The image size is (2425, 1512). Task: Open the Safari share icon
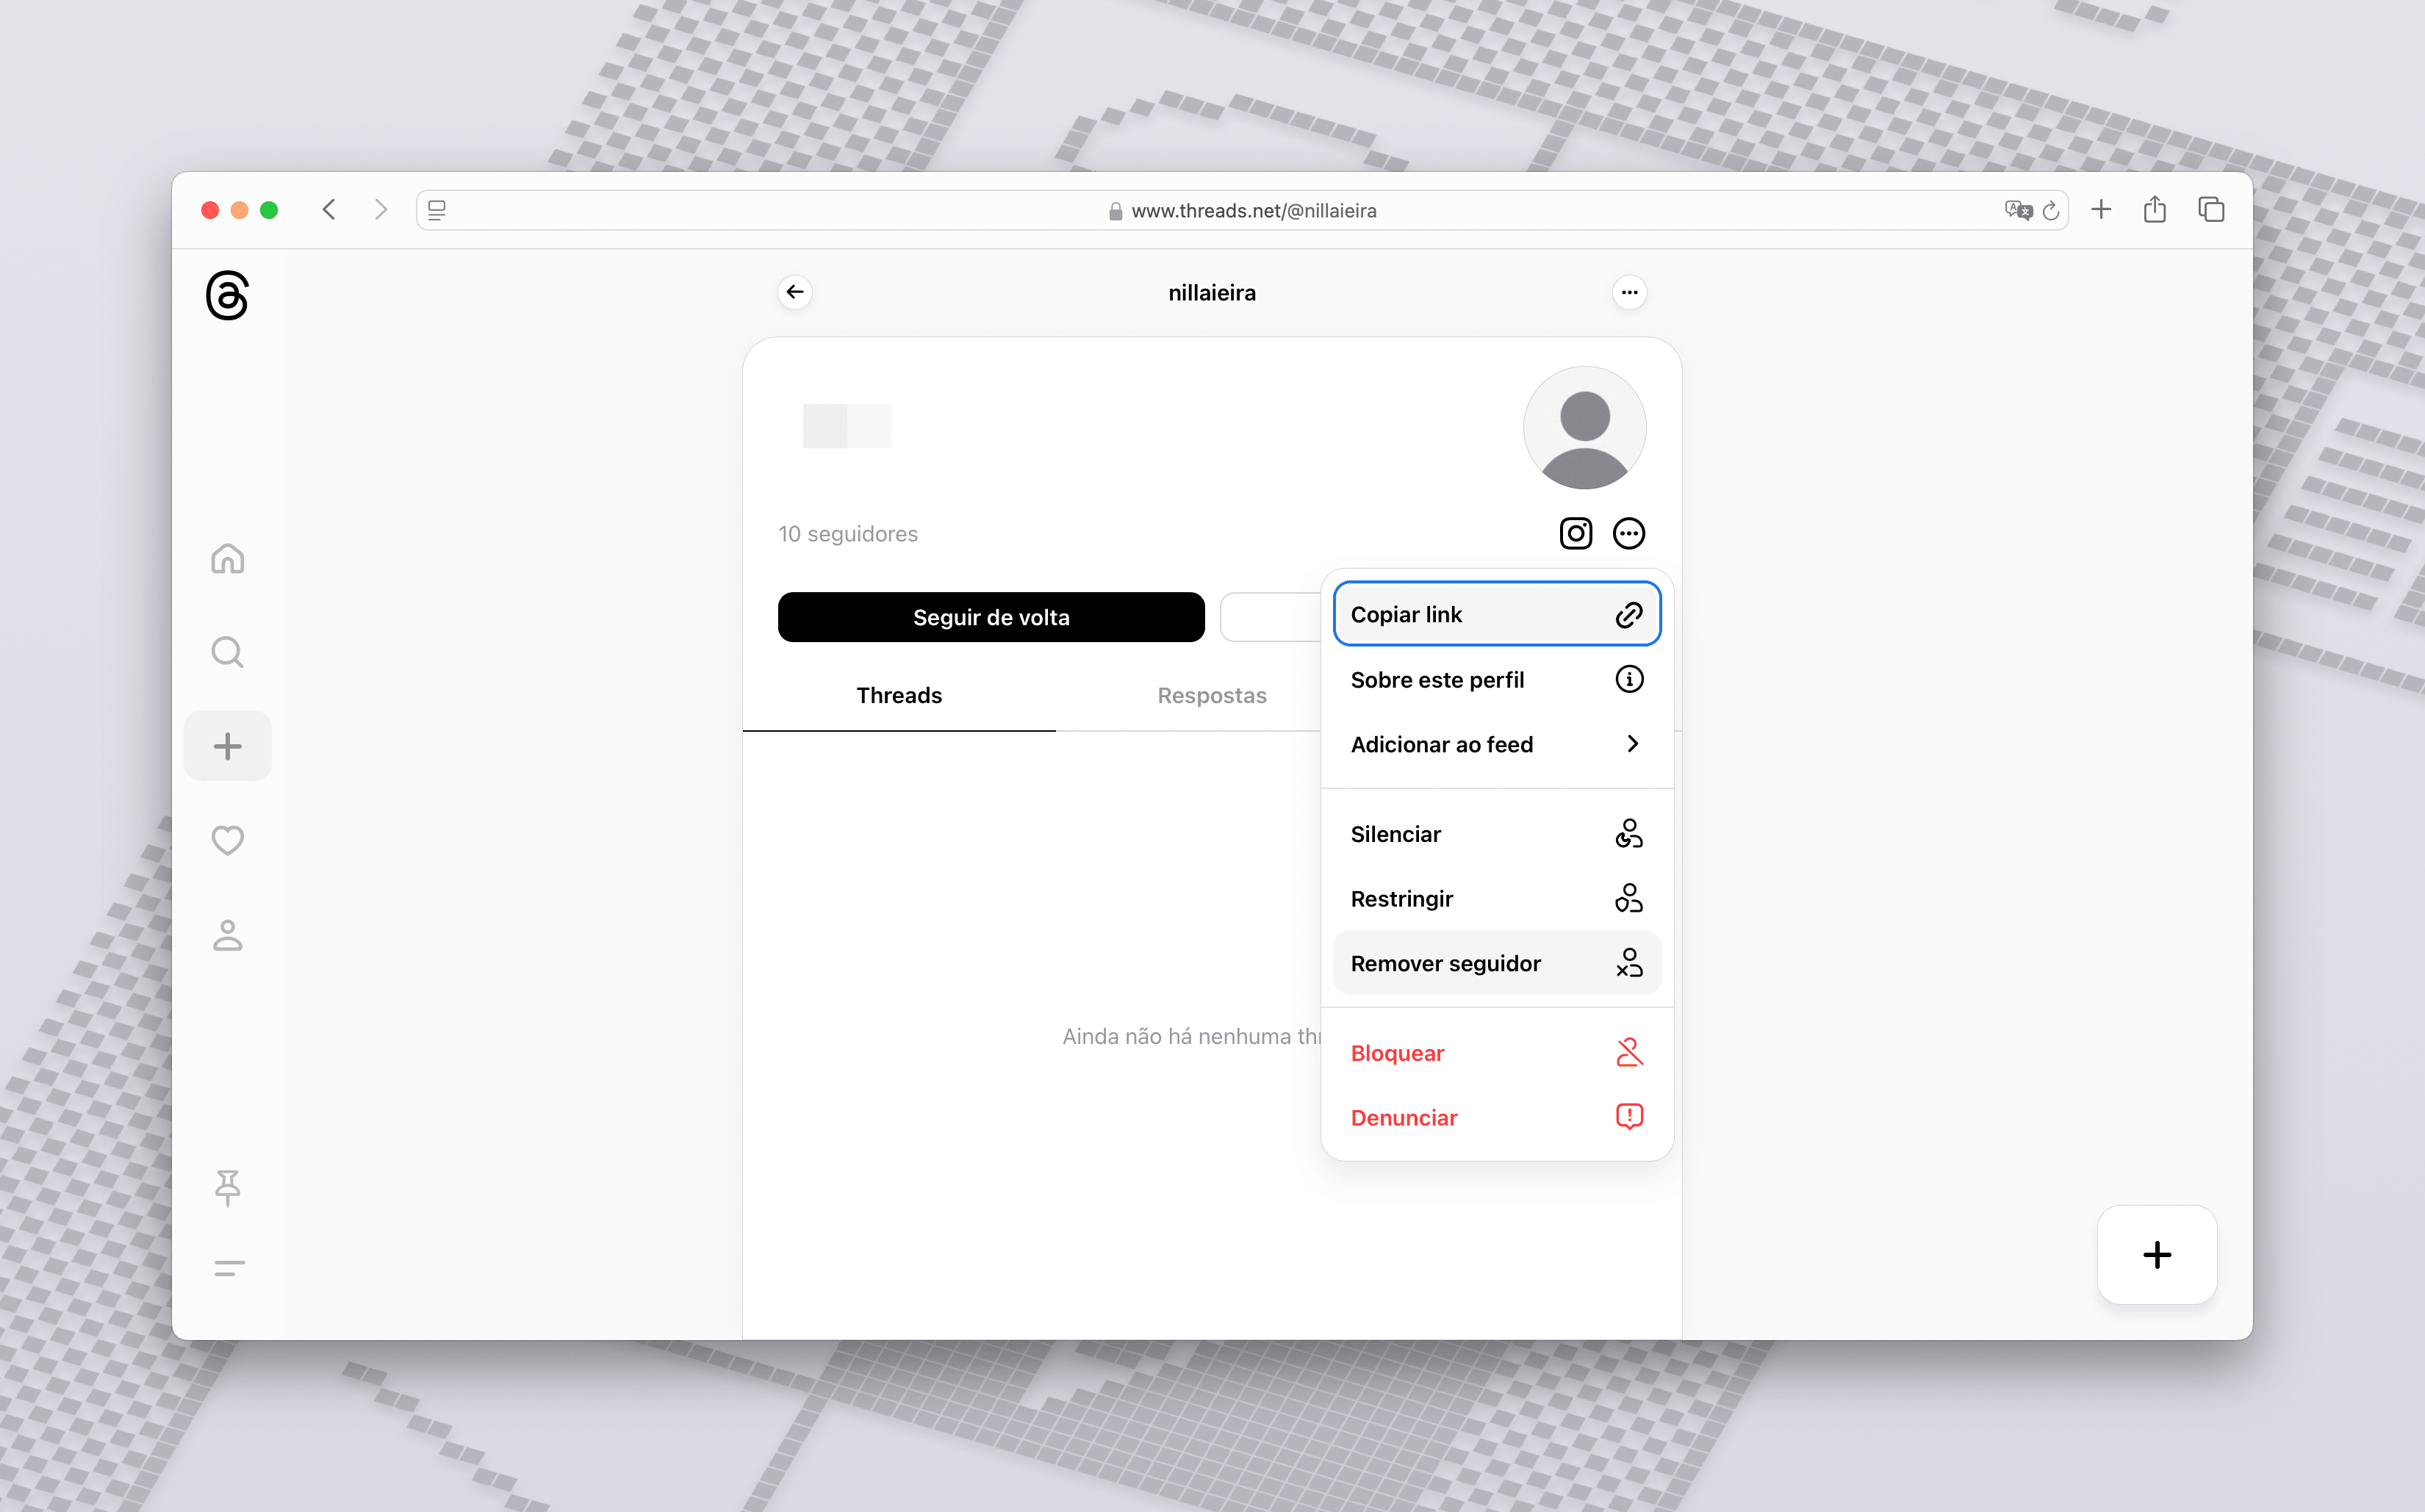click(x=2155, y=209)
